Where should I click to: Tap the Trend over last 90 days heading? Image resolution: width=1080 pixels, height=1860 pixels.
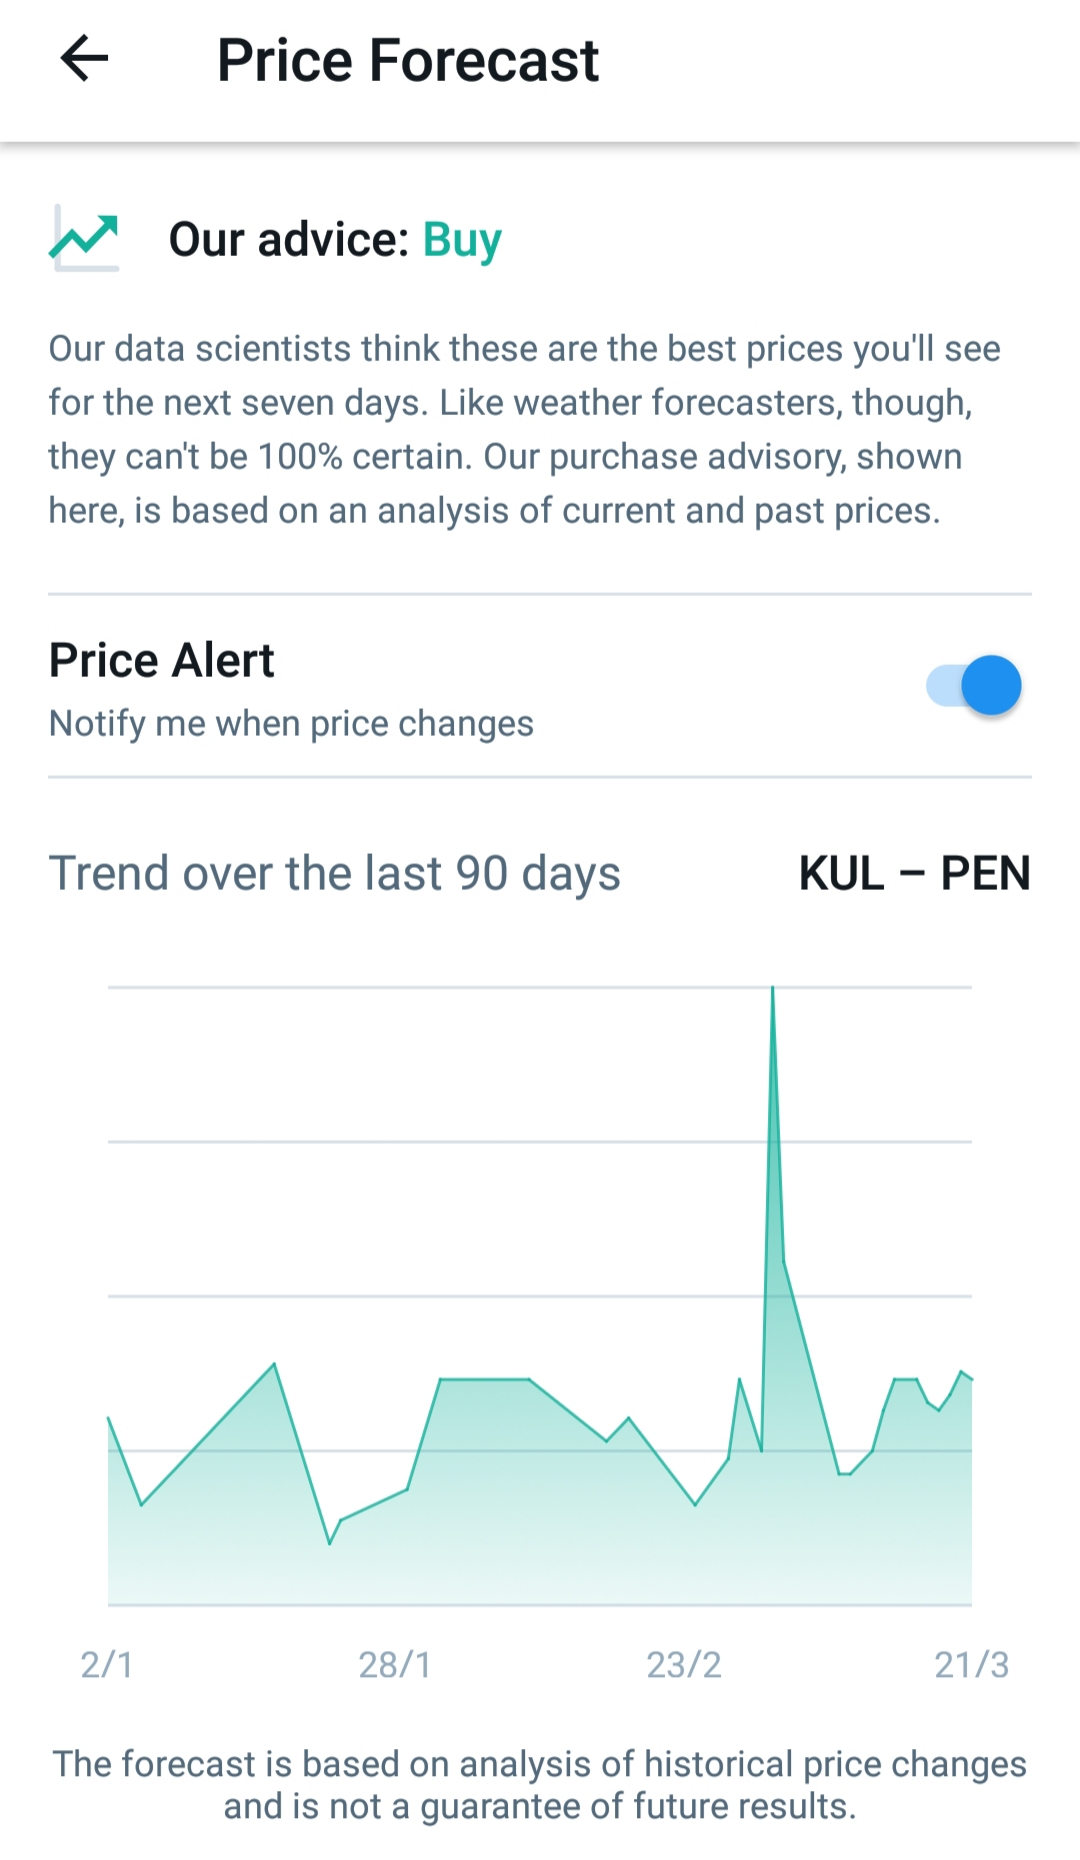point(334,873)
